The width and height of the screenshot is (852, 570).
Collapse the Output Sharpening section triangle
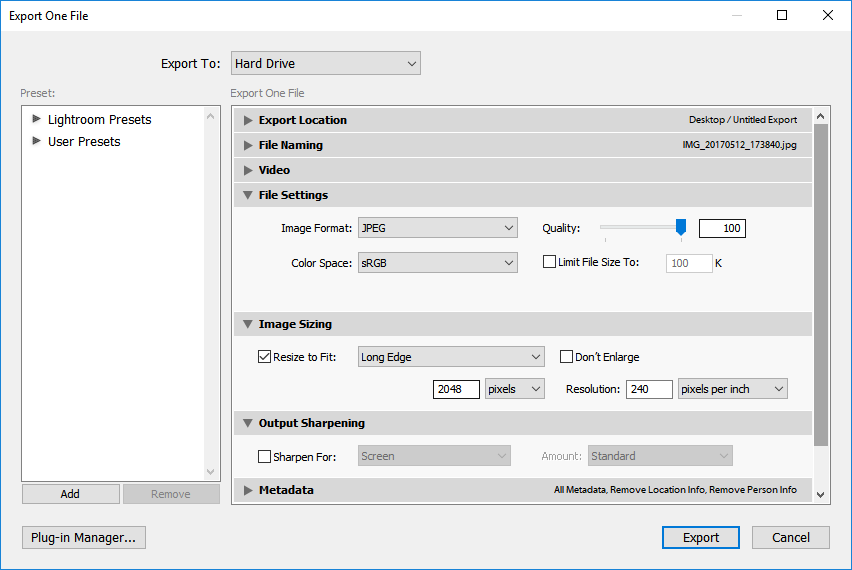point(248,423)
